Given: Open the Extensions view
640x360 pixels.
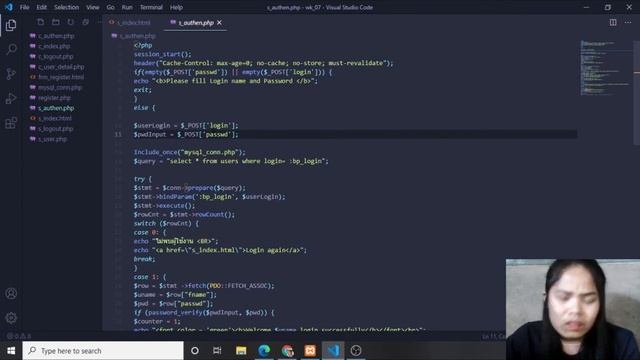Looking at the screenshot, I should click(11, 122).
